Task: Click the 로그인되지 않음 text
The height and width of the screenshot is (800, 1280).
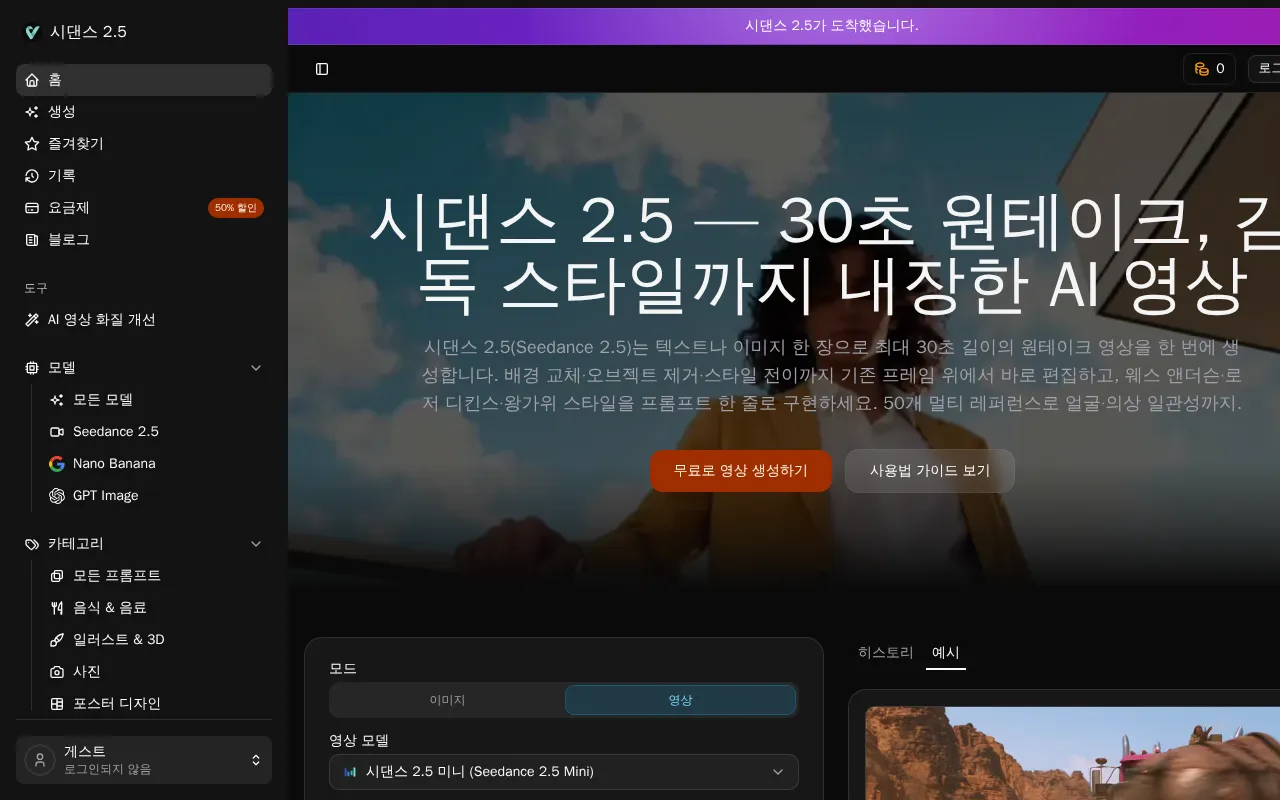Action: (108, 770)
